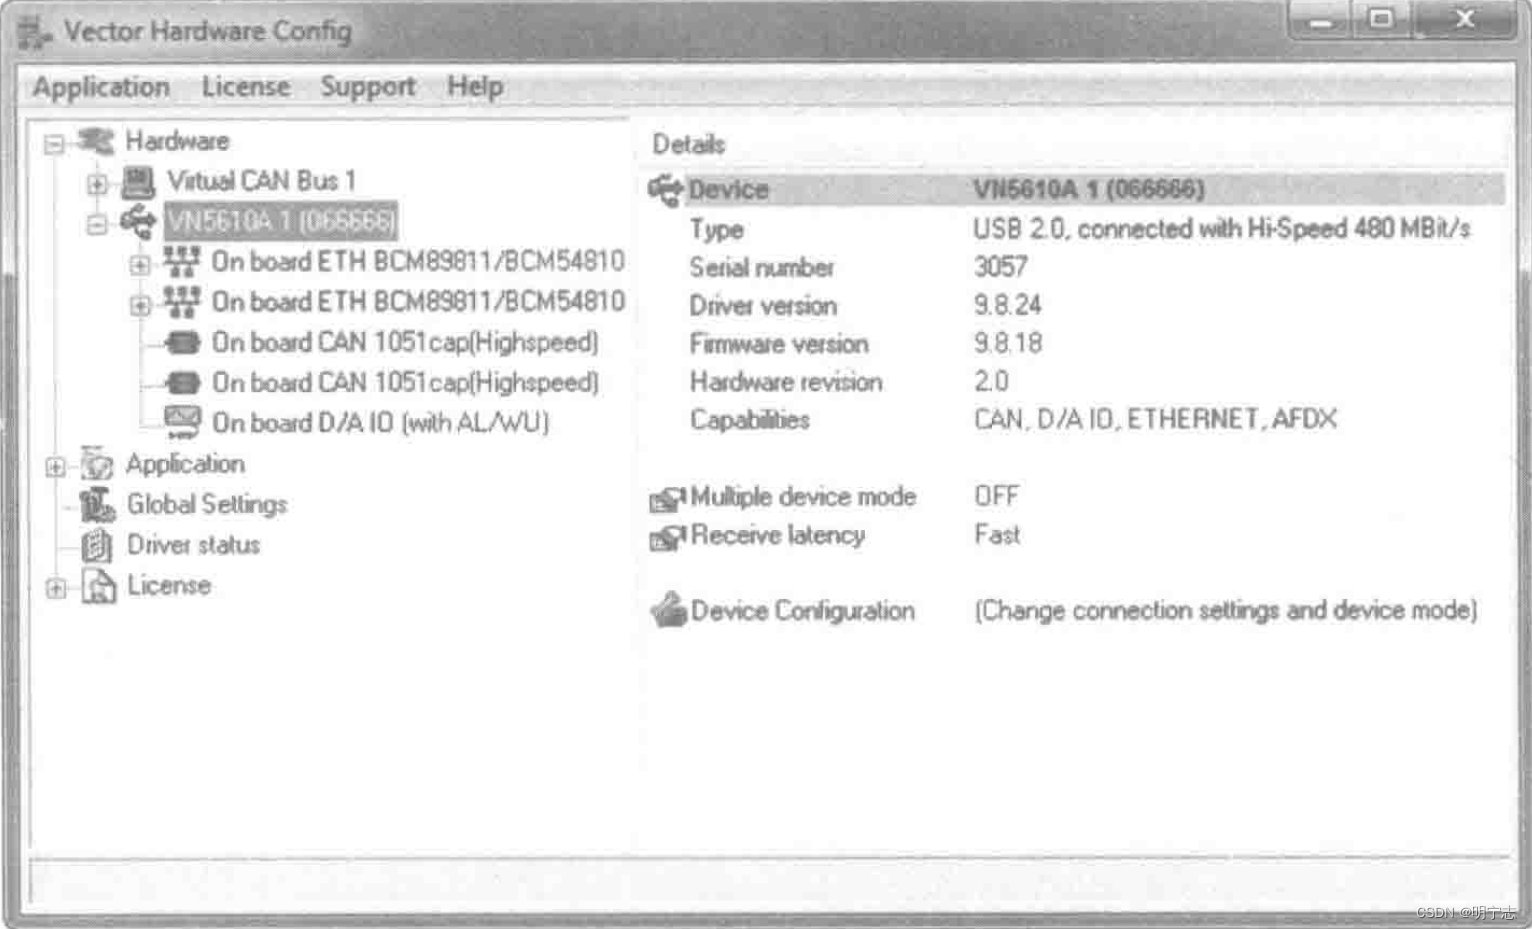Click Multiple device mode setting label
Screen dimensions: 1532x929
(803, 497)
